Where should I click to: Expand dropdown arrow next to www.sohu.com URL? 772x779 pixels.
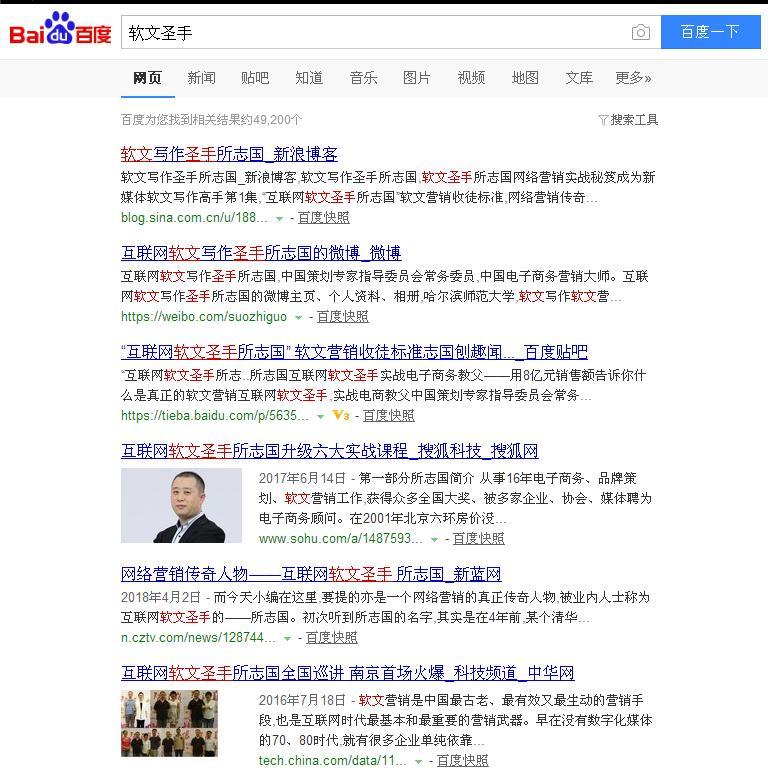point(434,540)
